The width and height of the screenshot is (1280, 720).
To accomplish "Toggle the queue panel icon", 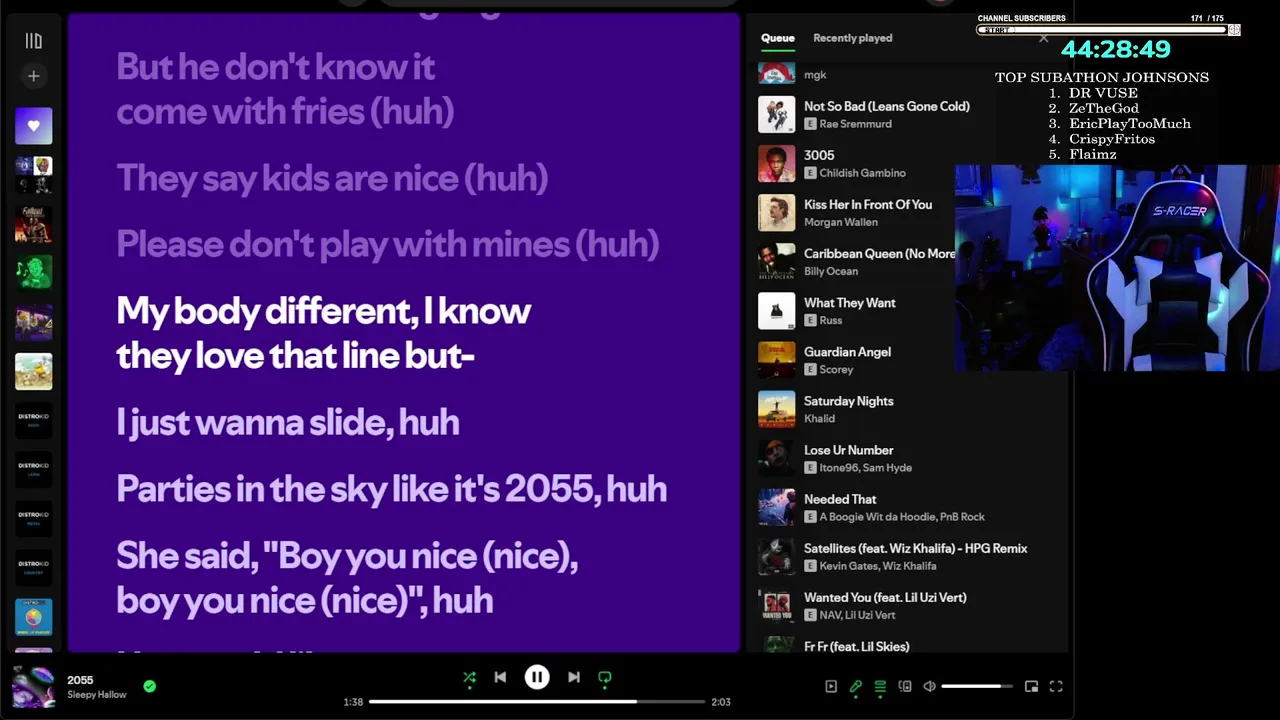I will [x=880, y=686].
